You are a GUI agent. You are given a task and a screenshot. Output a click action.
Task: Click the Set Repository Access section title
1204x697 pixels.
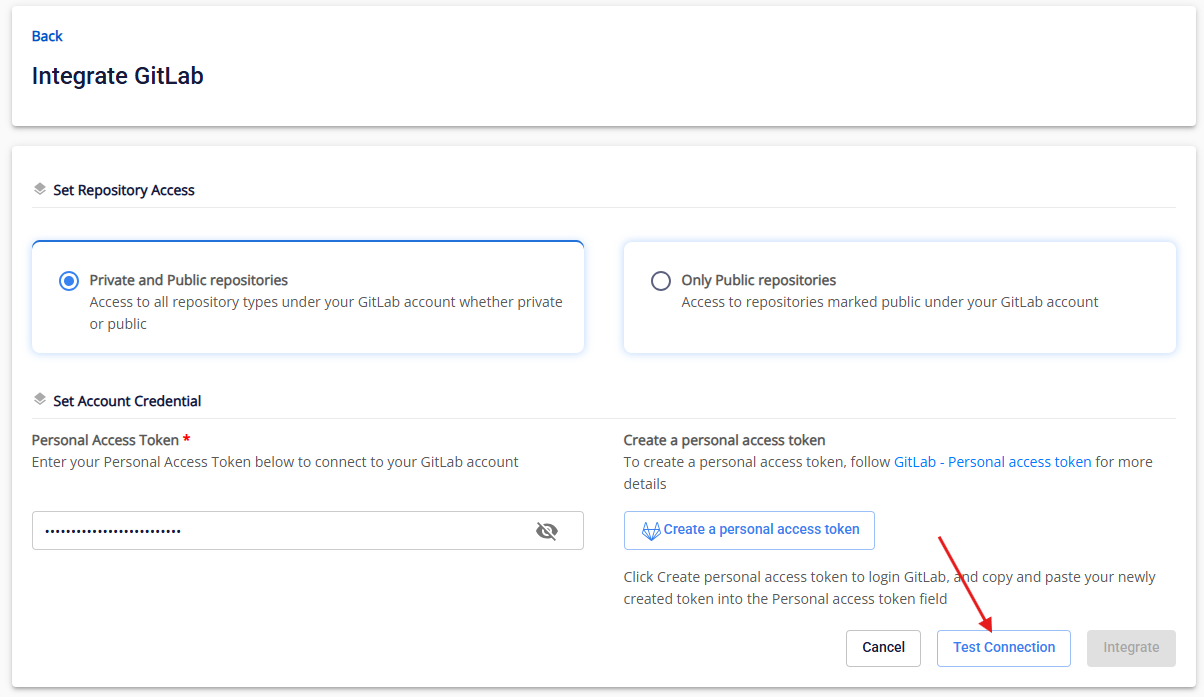click(x=124, y=190)
